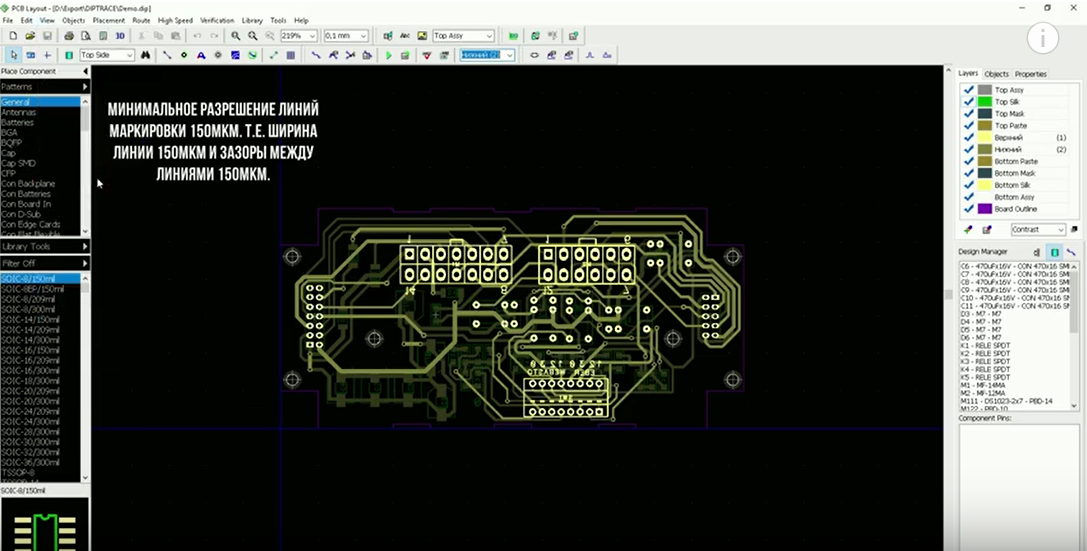Select the text placement tool (letter A)
This screenshot has width=1087, height=551.
point(201,55)
